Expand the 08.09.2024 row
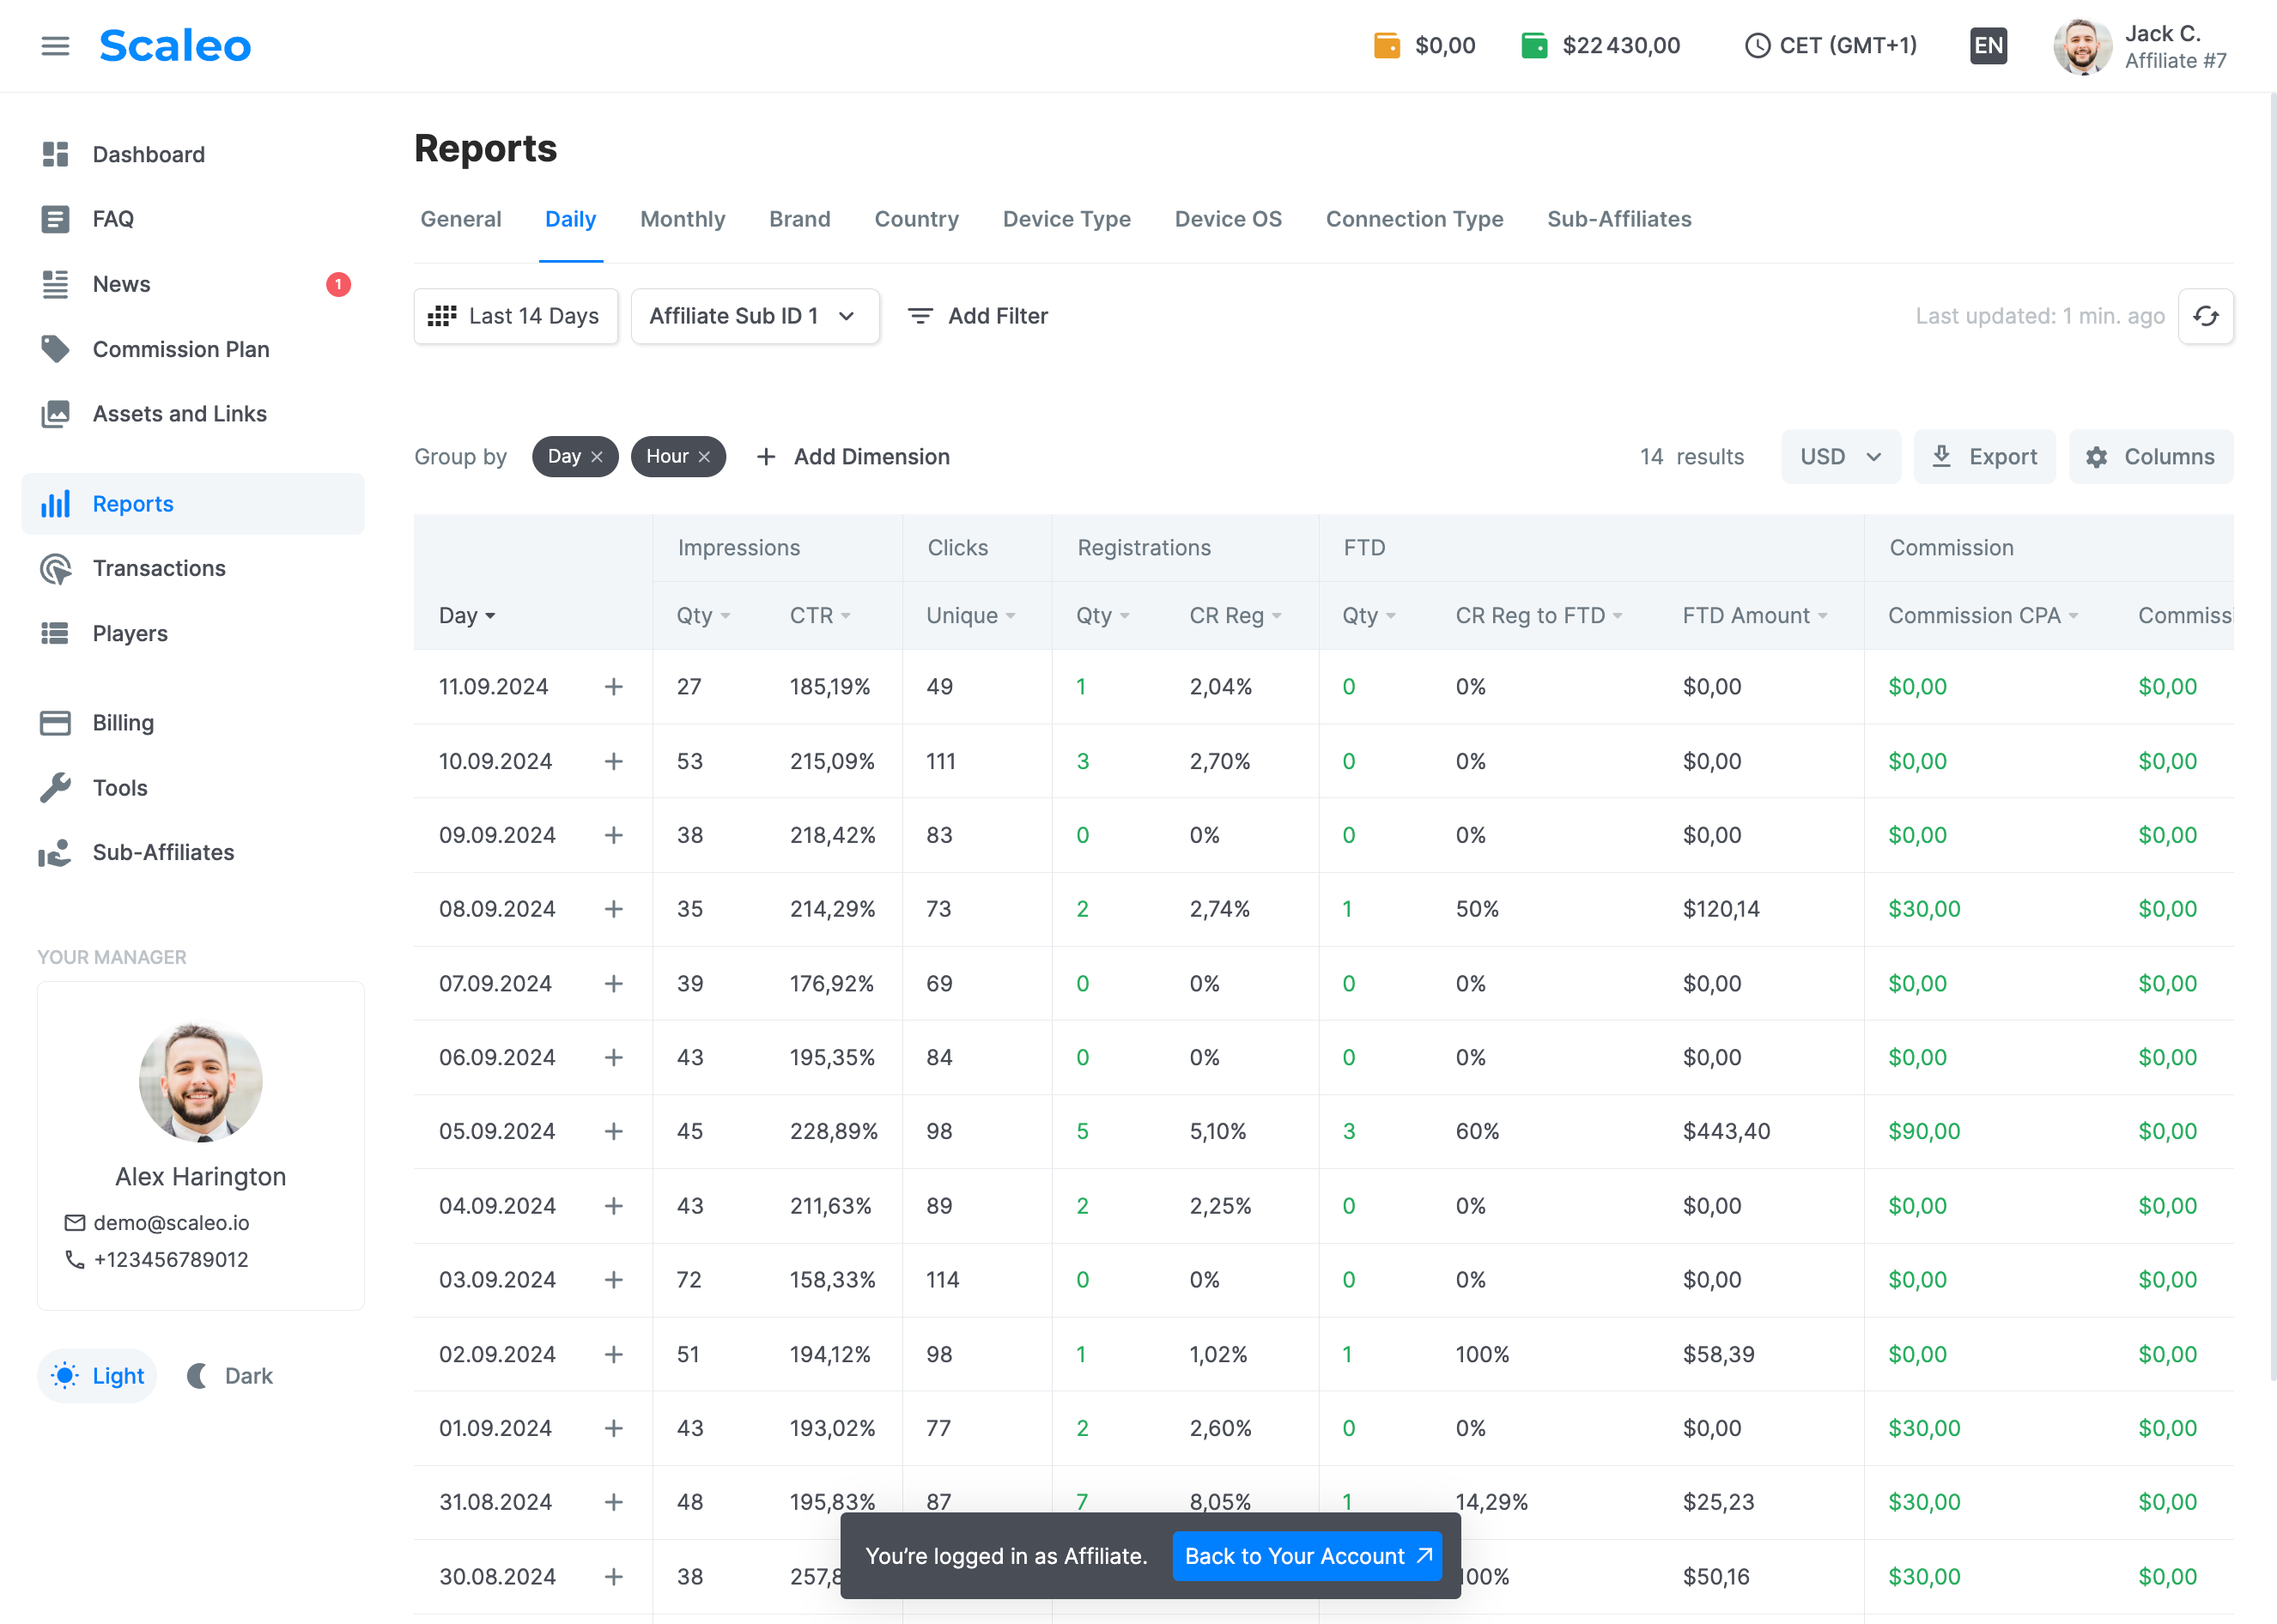This screenshot has height=1624, width=2277. click(613, 909)
